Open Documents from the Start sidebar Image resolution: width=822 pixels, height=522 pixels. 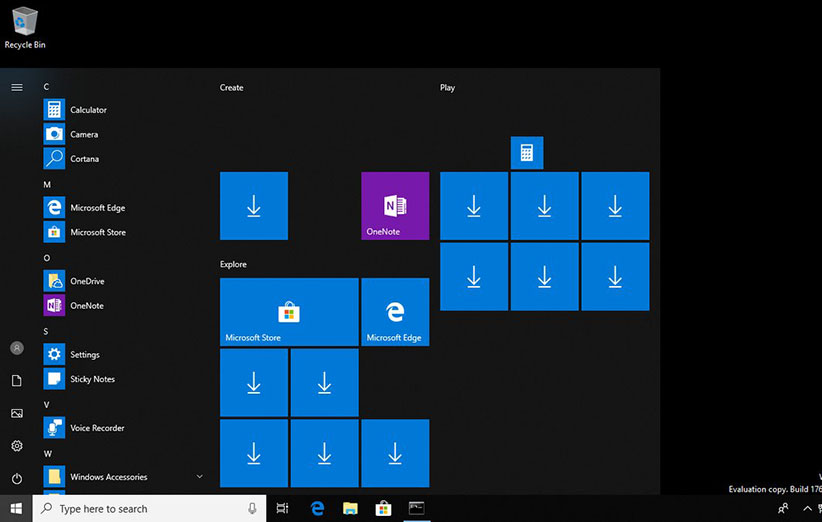click(x=16, y=381)
